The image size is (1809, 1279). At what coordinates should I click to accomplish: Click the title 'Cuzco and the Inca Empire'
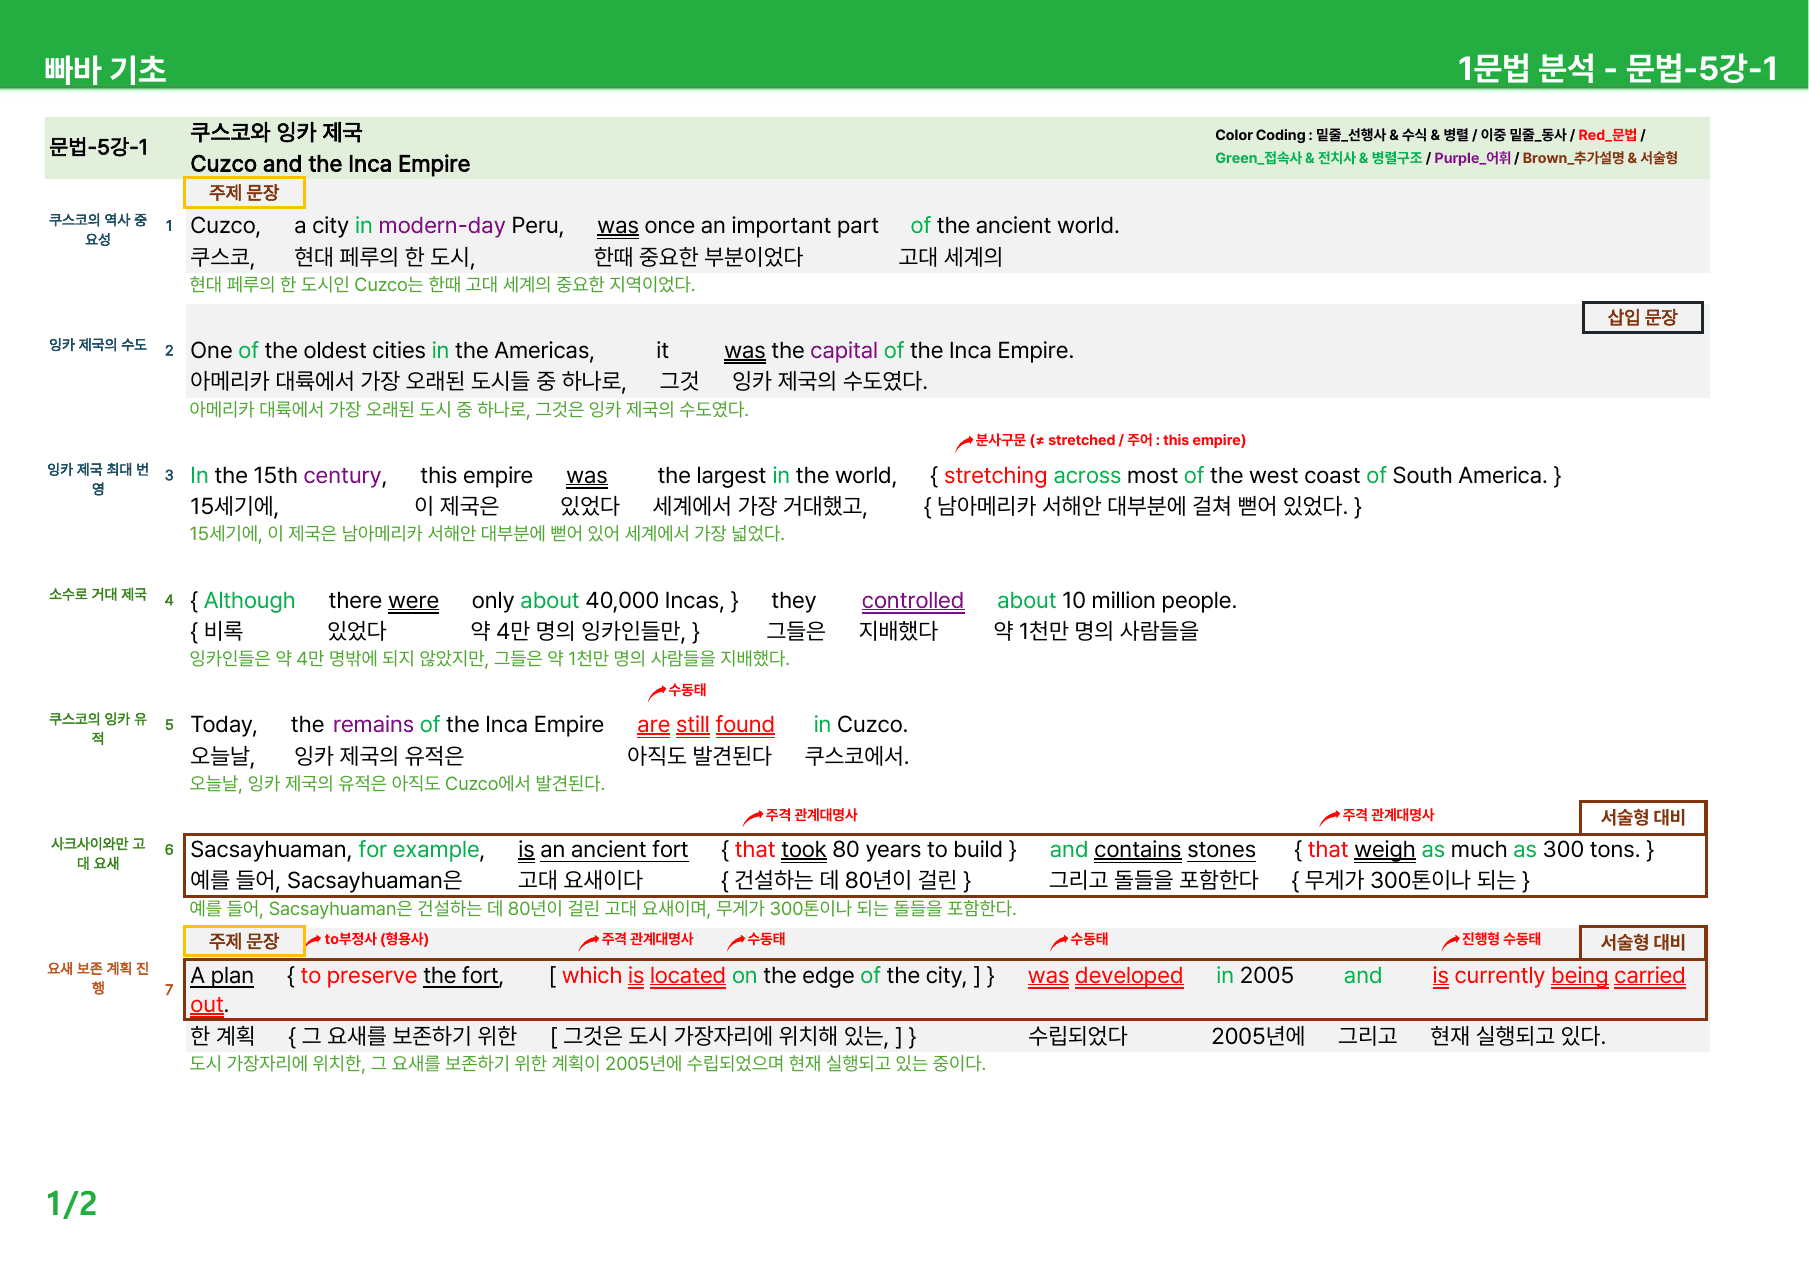coord(330,164)
